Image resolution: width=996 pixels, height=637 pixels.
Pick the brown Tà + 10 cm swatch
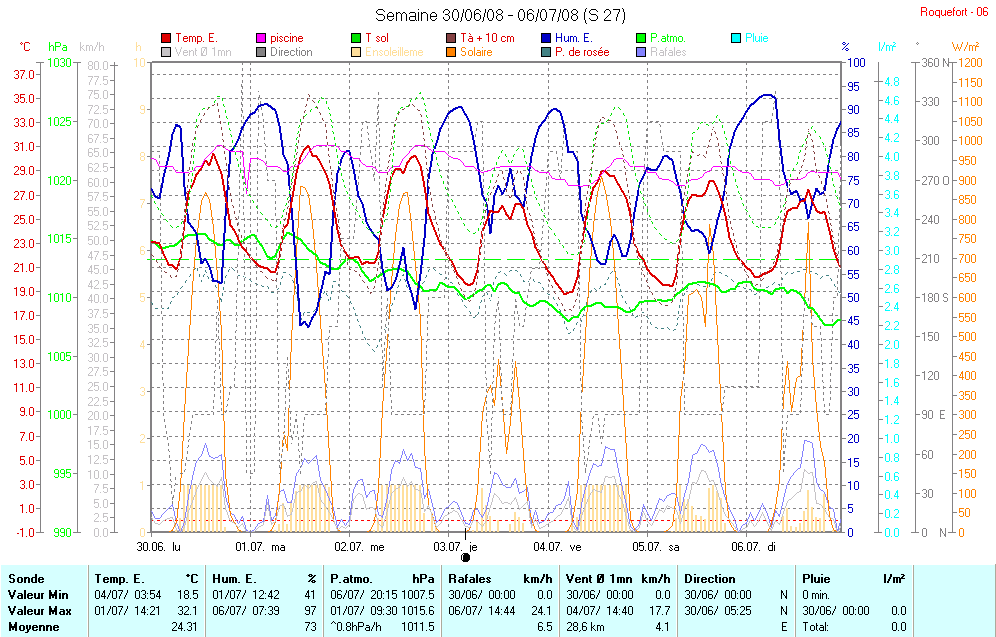[x=451, y=38]
